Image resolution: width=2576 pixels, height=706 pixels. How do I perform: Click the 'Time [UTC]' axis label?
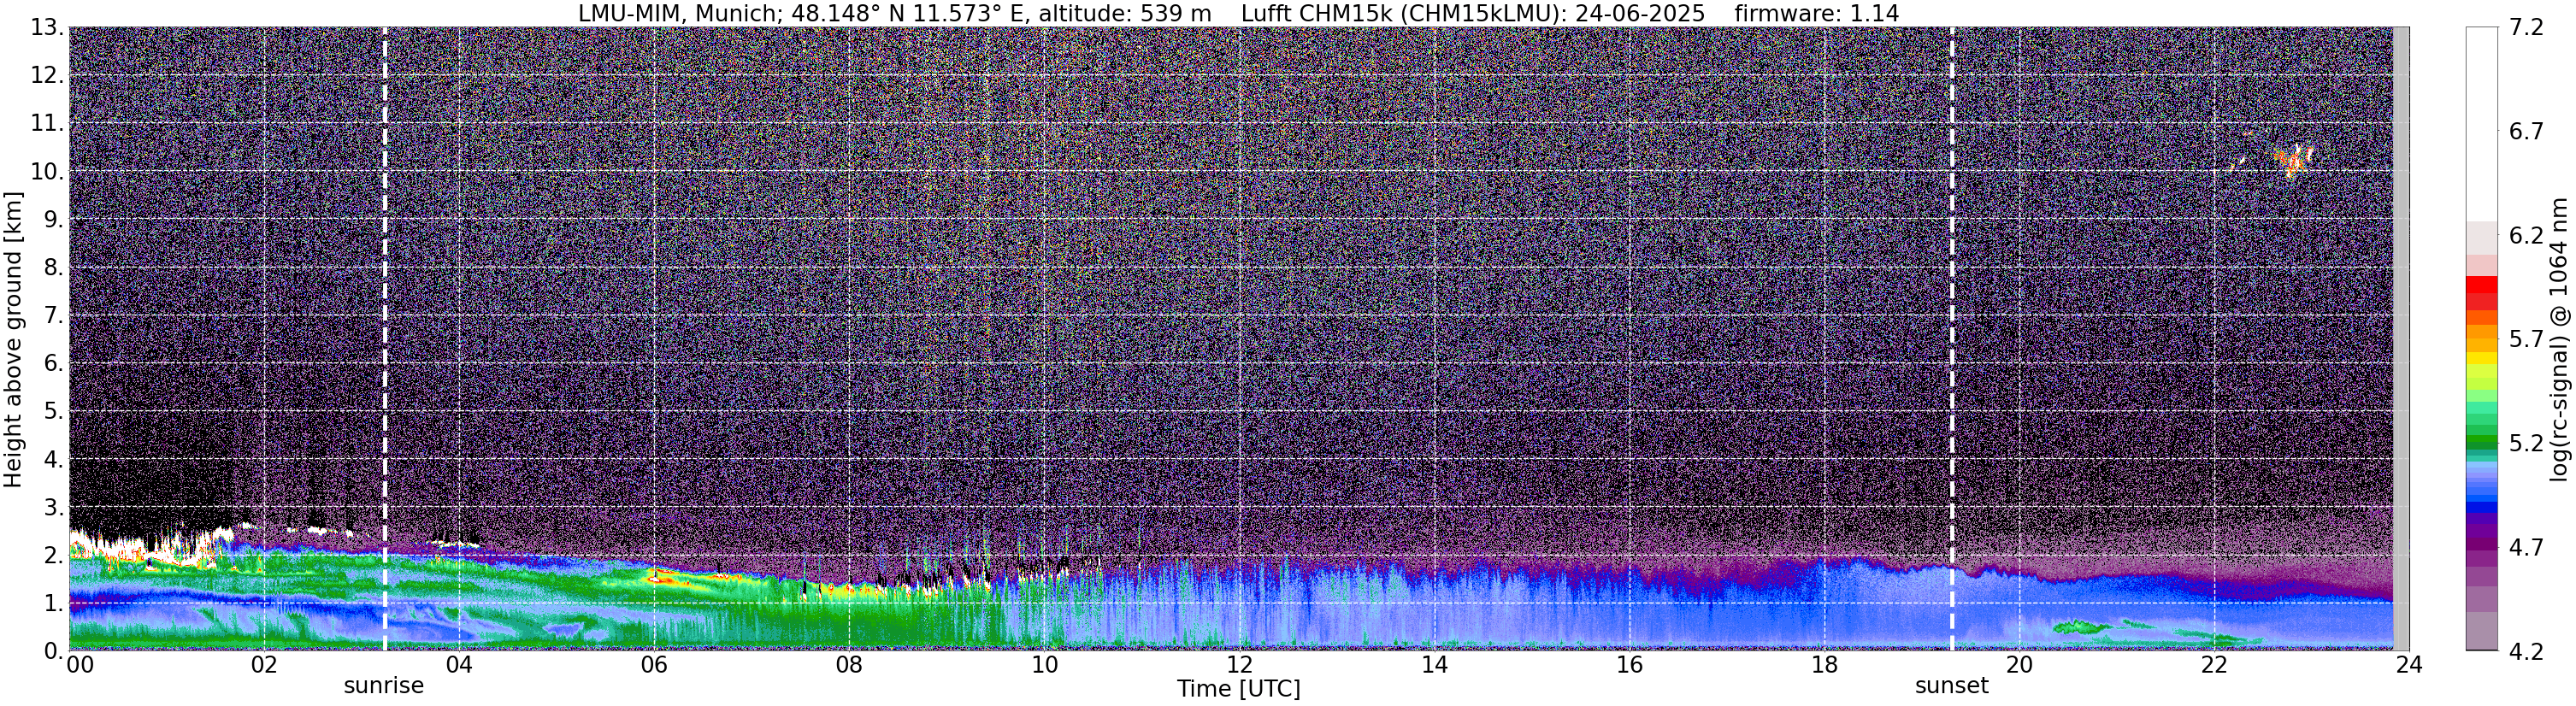(1238, 689)
